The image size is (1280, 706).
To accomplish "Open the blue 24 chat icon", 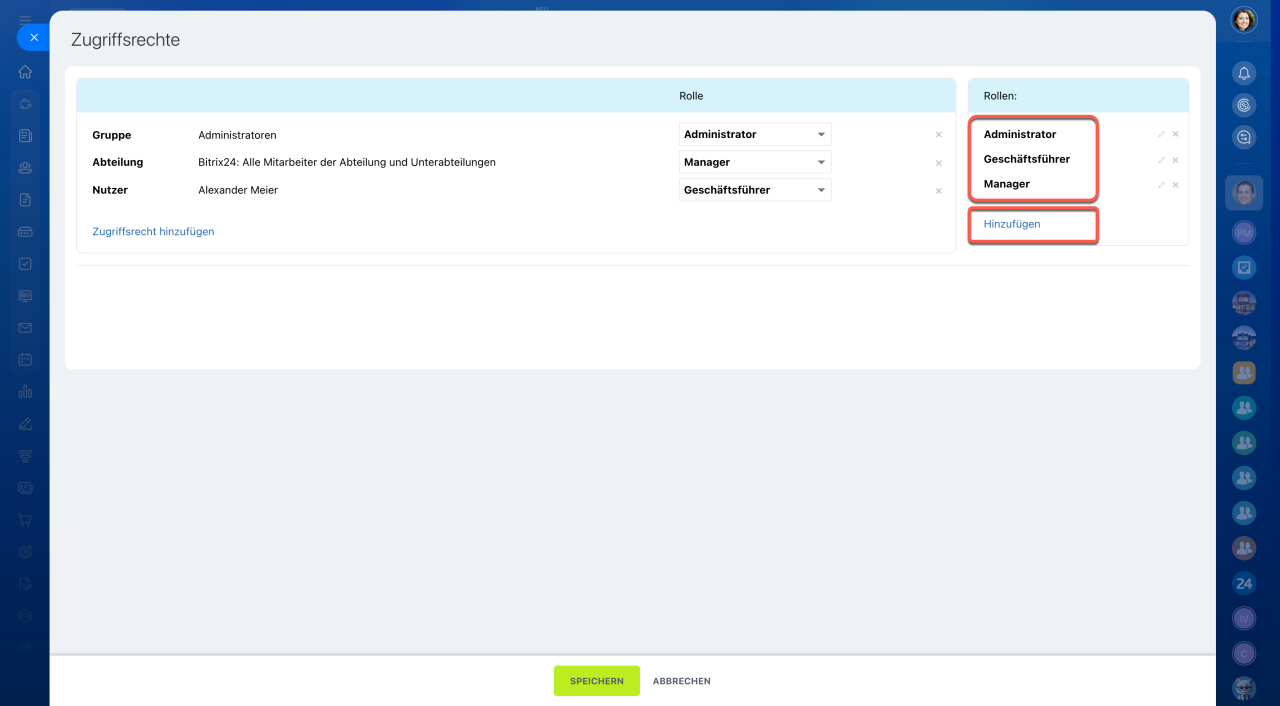I will tap(1244, 583).
